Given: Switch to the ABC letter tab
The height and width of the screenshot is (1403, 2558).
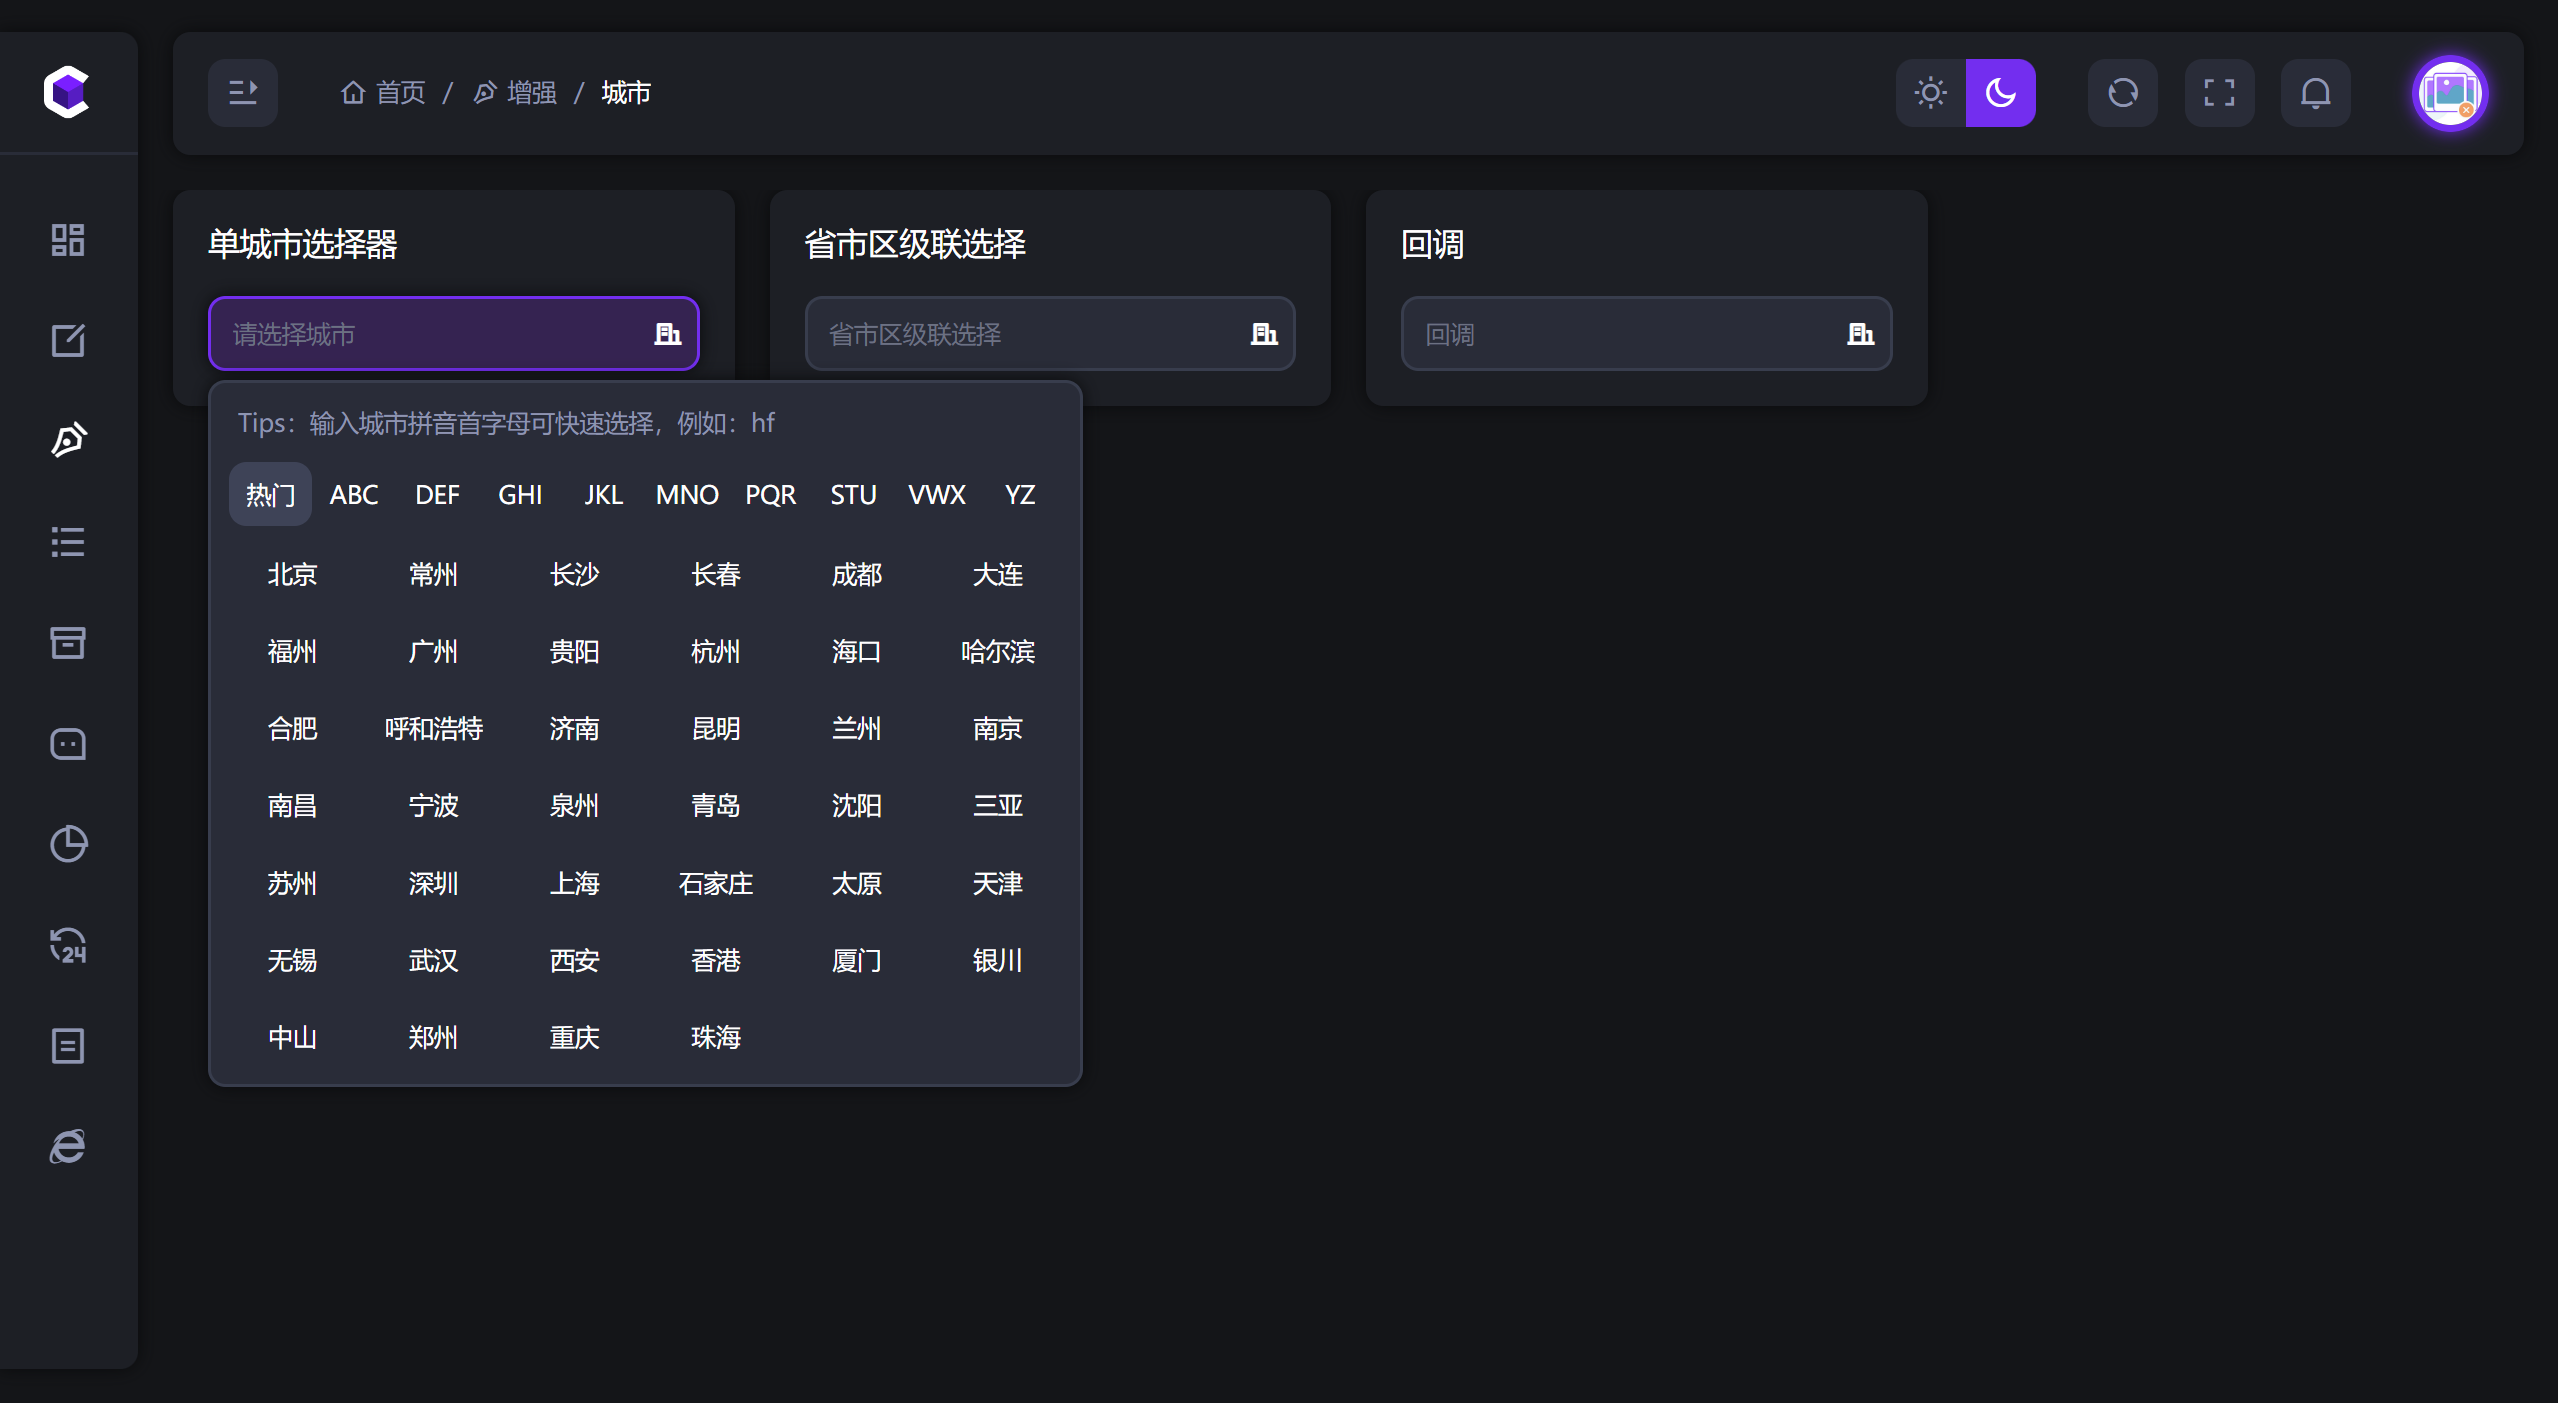Looking at the screenshot, I should coord(353,493).
